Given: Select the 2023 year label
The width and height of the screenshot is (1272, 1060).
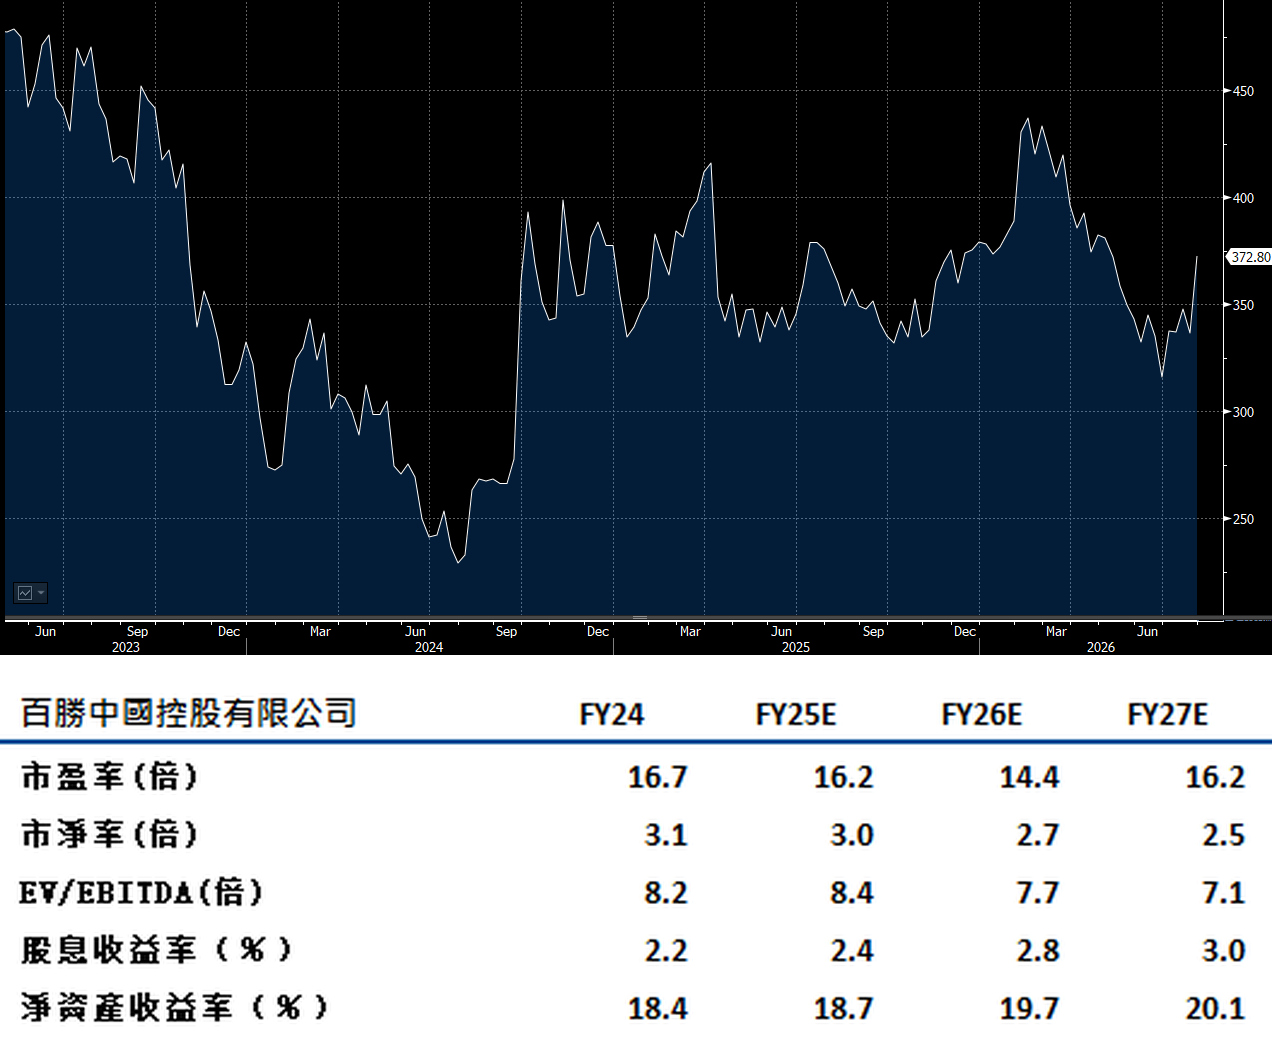Looking at the screenshot, I should (126, 647).
